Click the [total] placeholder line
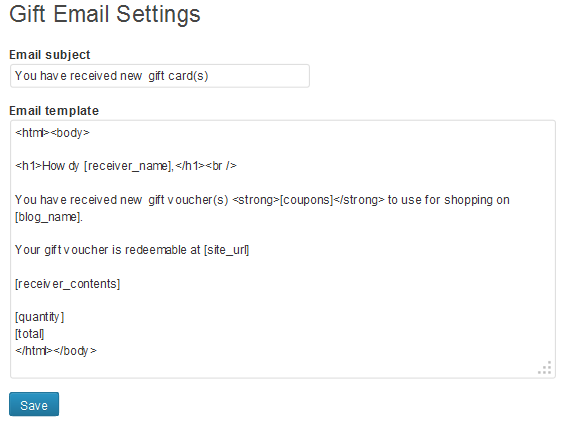This screenshot has width=588, height=429. pos(29,334)
